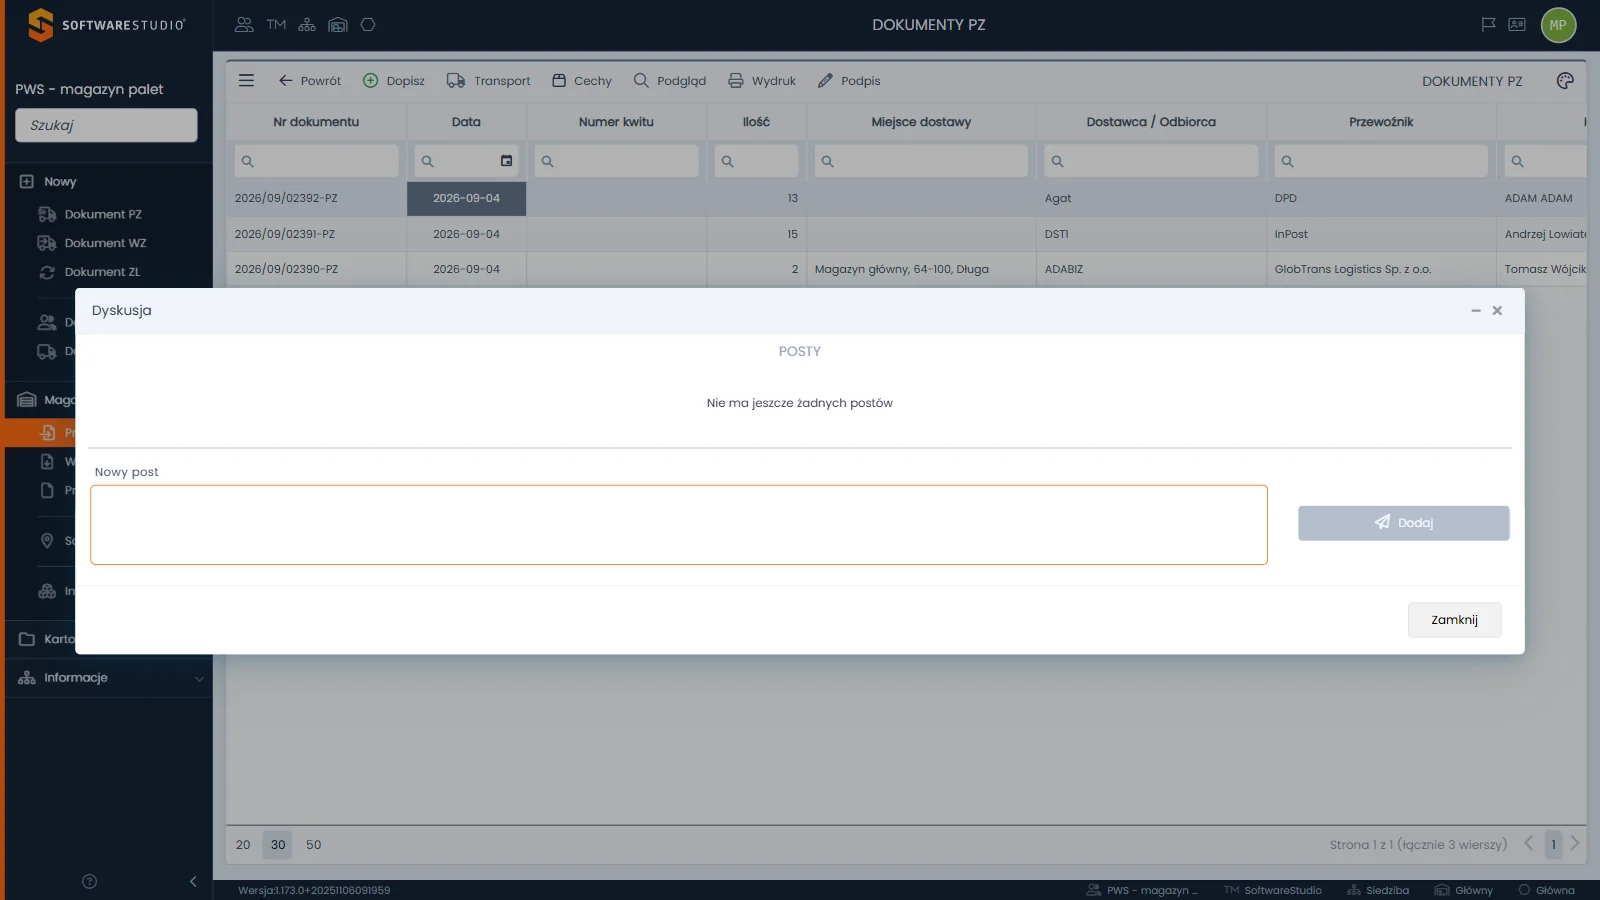Open the Transport toolbar option
This screenshot has width=1600, height=900.
click(x=488, y=81)
